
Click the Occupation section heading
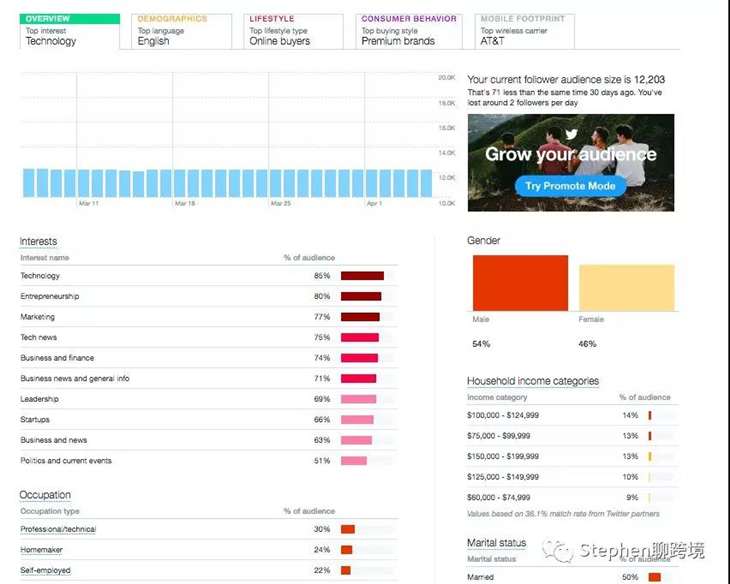click(45, 495)
